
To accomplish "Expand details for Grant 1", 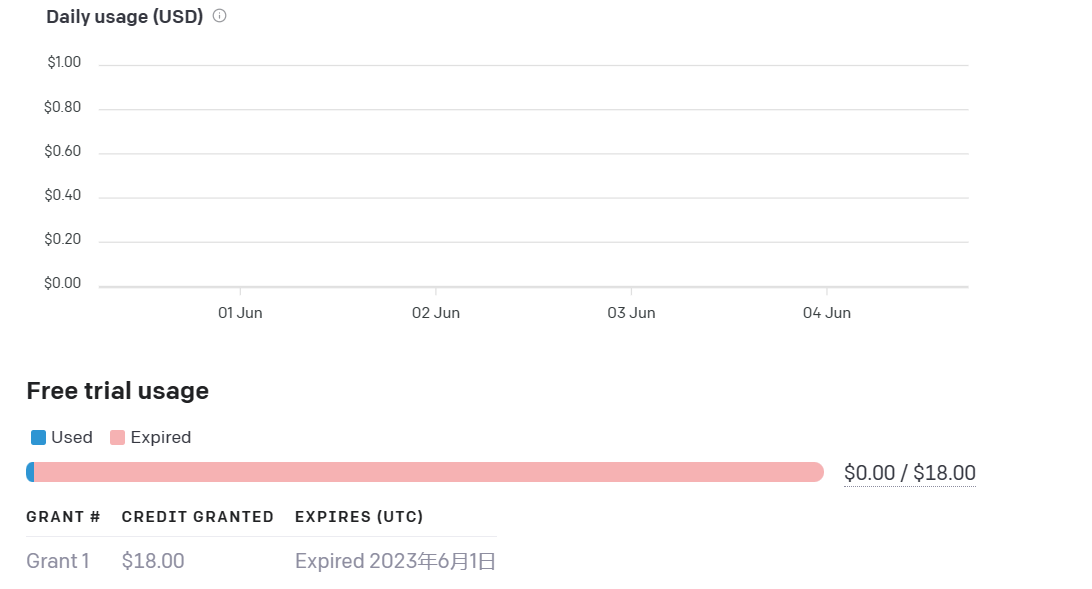I will pos(57,561).
